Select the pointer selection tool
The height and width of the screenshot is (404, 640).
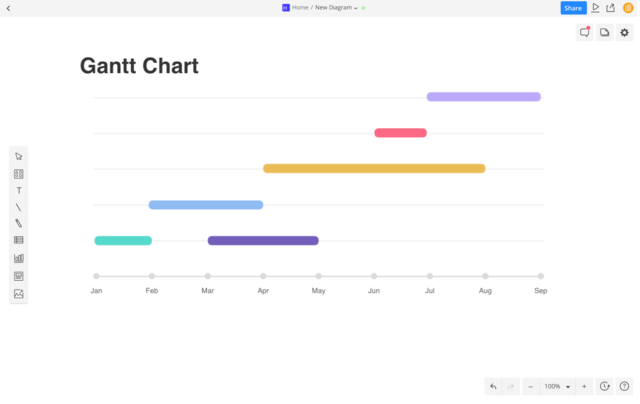coord(19,157)
